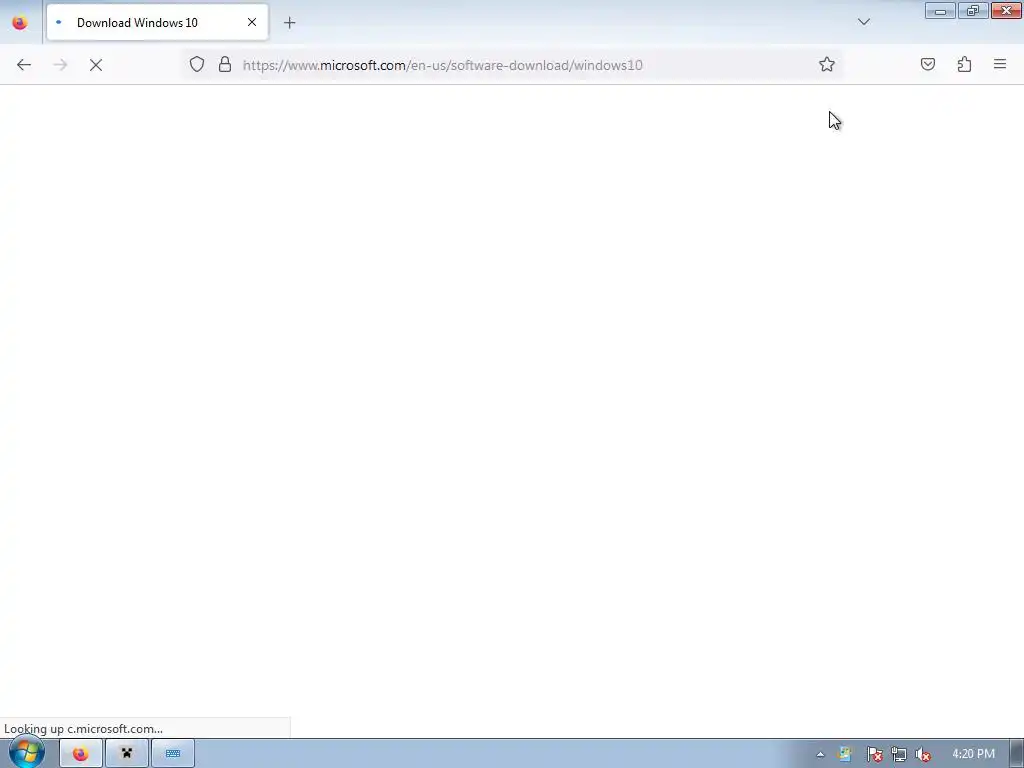The height and width of the screenshot is (768, 1024).
Task: Open the Action Center flag icon
Action: click(874, 754)
